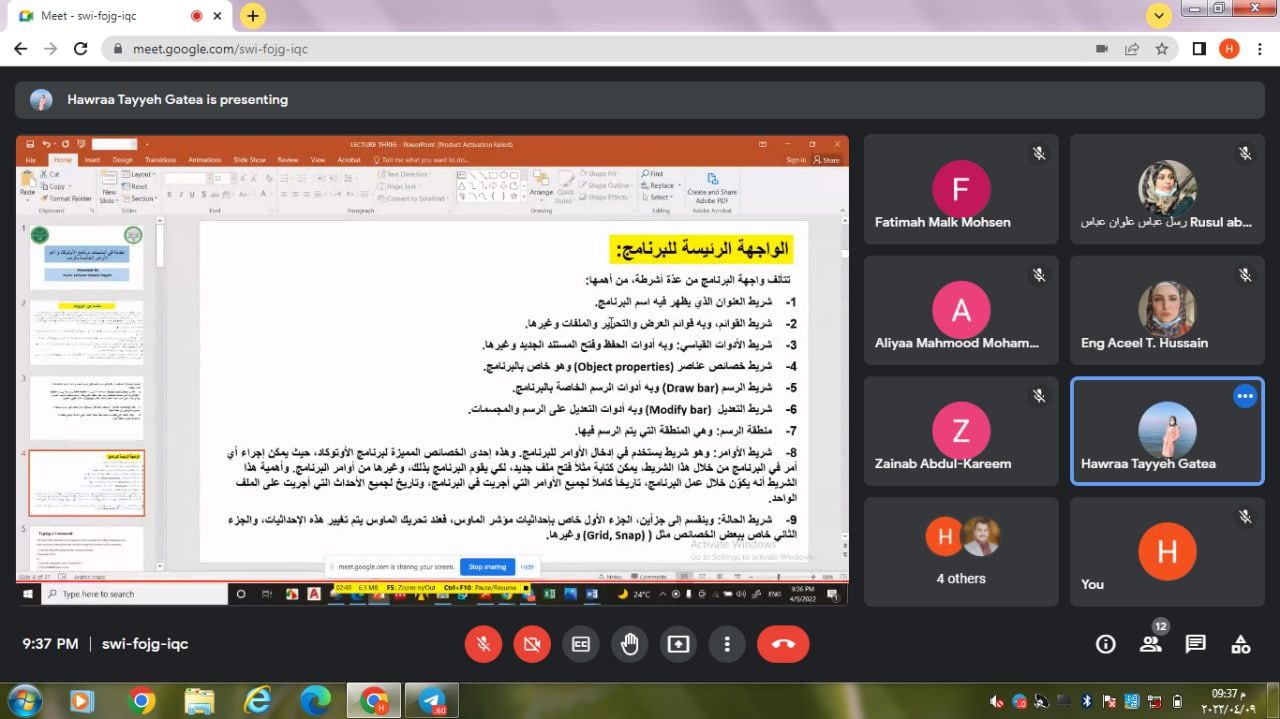Toggle the camera on or off

coord(532,644)
